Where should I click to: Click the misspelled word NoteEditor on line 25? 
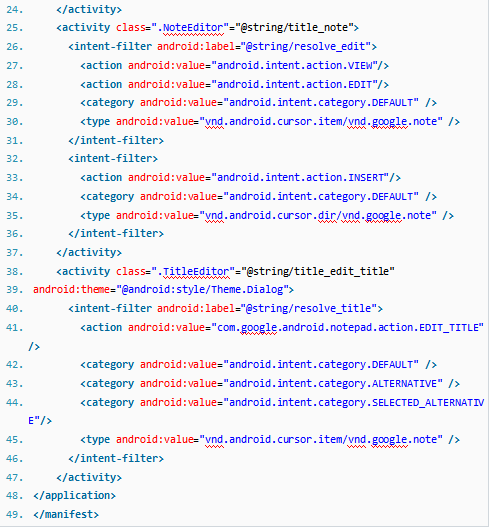(x=193, y=27)
